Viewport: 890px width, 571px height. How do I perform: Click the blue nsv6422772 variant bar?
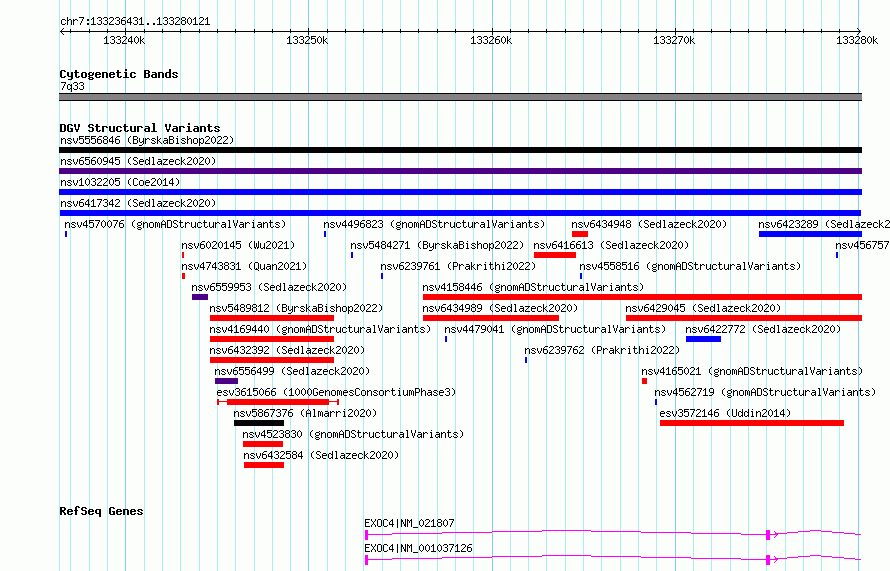point(703,339)
